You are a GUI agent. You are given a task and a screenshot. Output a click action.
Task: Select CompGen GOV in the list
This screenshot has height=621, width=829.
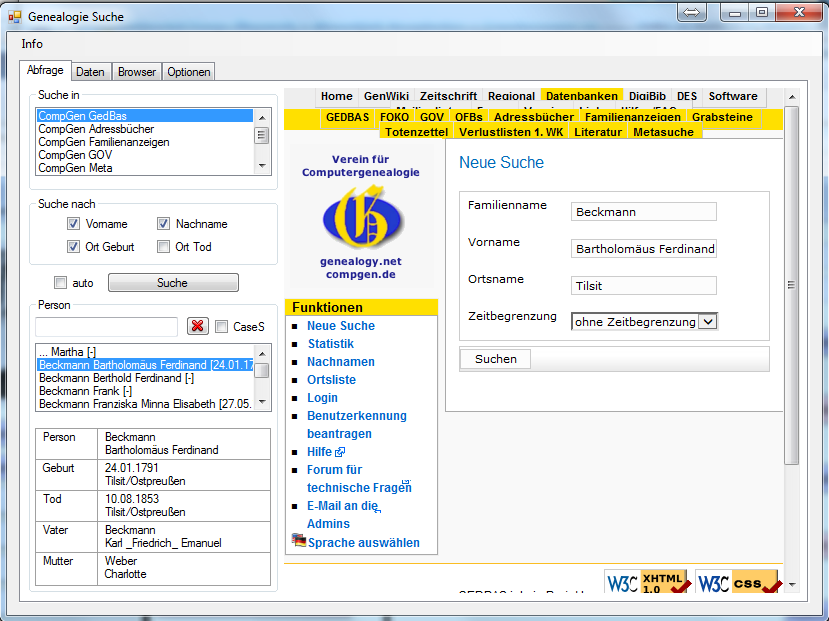click(x=144, y=155)
